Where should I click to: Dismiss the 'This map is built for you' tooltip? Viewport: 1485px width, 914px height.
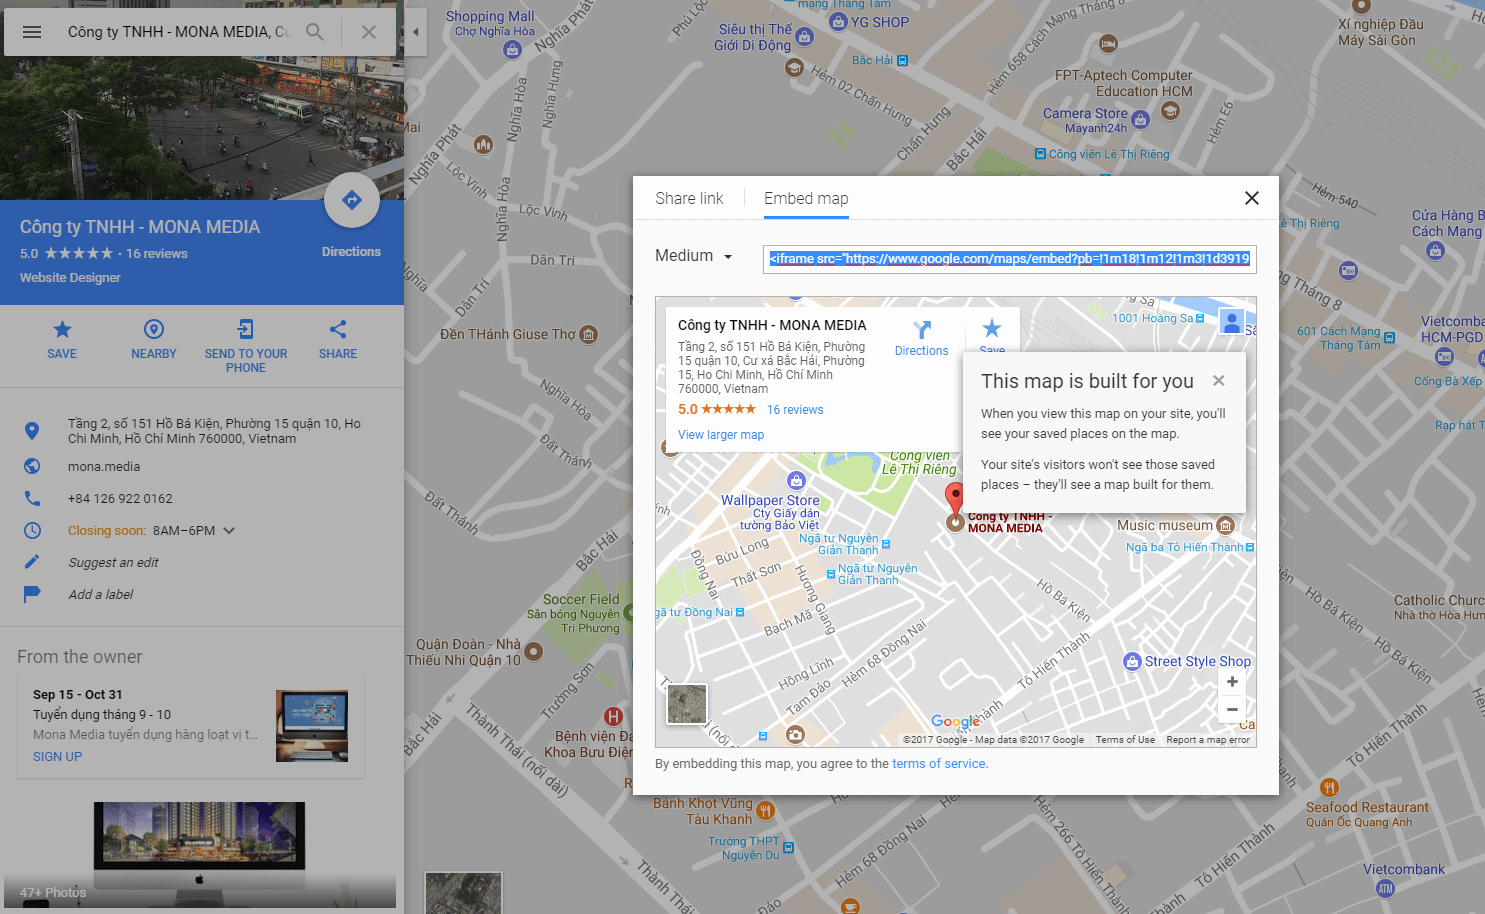[1218, 380]
